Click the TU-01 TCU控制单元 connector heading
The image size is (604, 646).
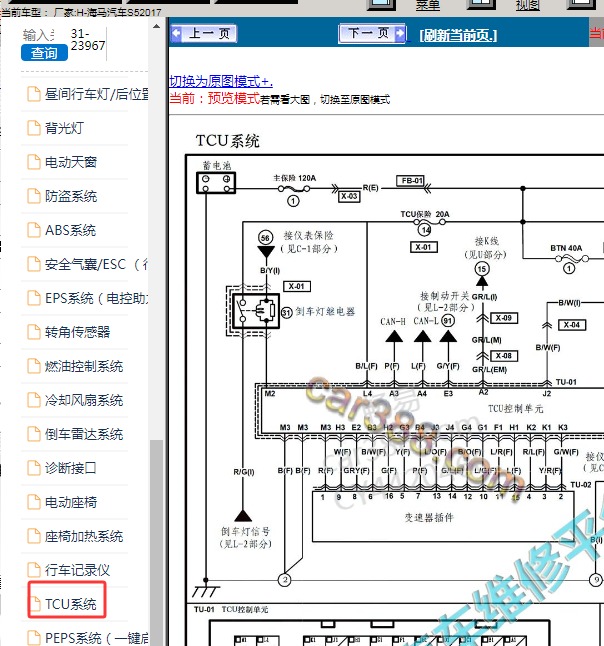pyautogui.click(x=231, y=609)
